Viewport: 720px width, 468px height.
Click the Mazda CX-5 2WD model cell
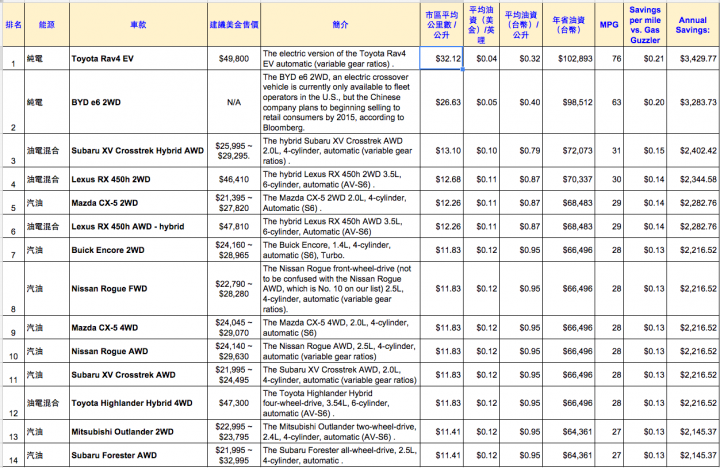tap(138, 203)
